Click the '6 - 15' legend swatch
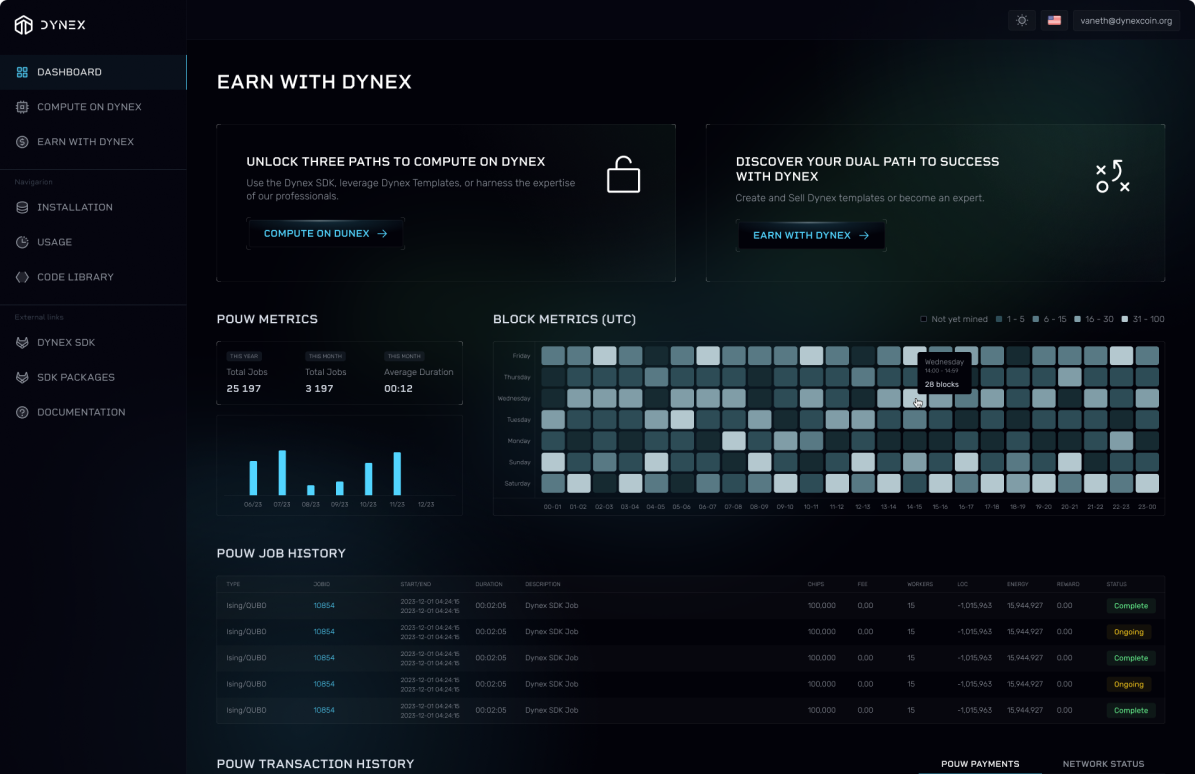1195x774 pixels. (1036, 319)
